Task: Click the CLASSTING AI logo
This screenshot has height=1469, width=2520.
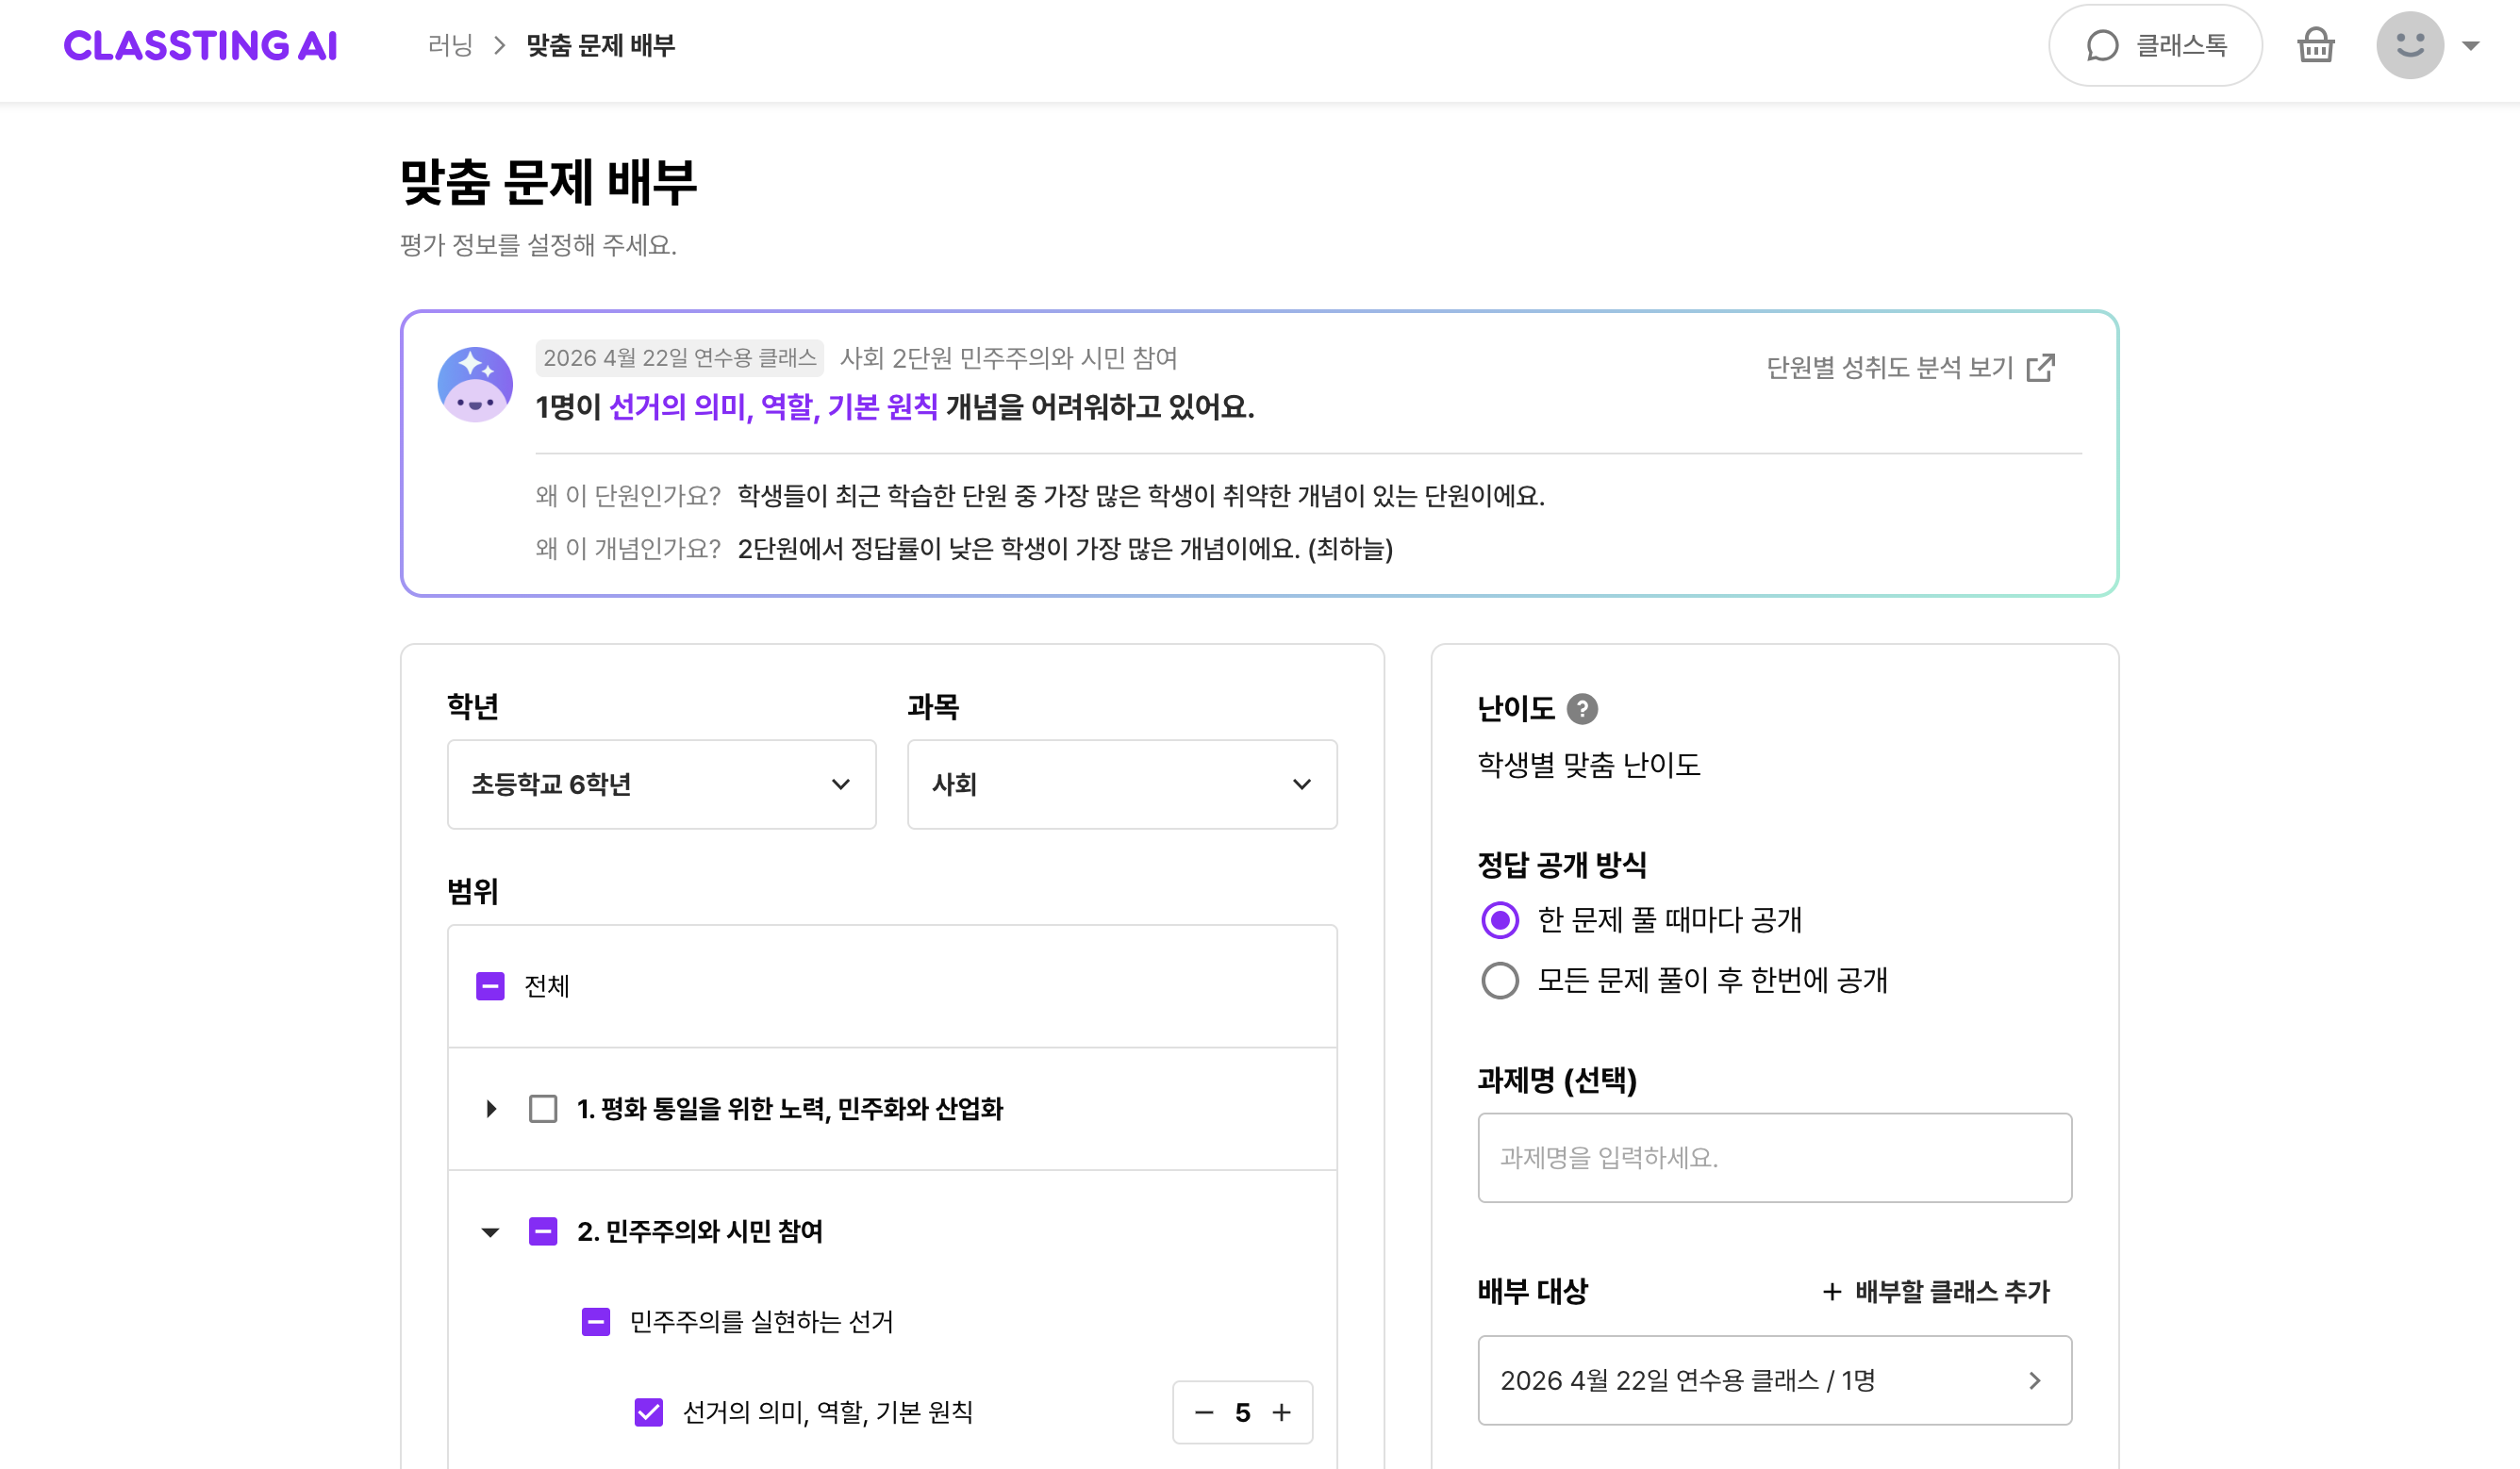Action: pyautogui.click(x=200, y=45)
